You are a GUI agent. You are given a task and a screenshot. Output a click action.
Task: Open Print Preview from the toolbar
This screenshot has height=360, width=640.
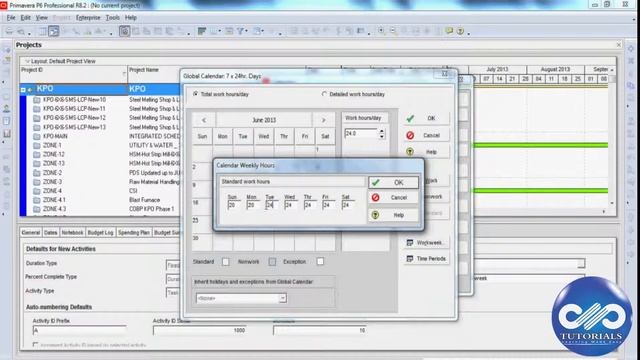pyautogui.click(x=21, y=31)
